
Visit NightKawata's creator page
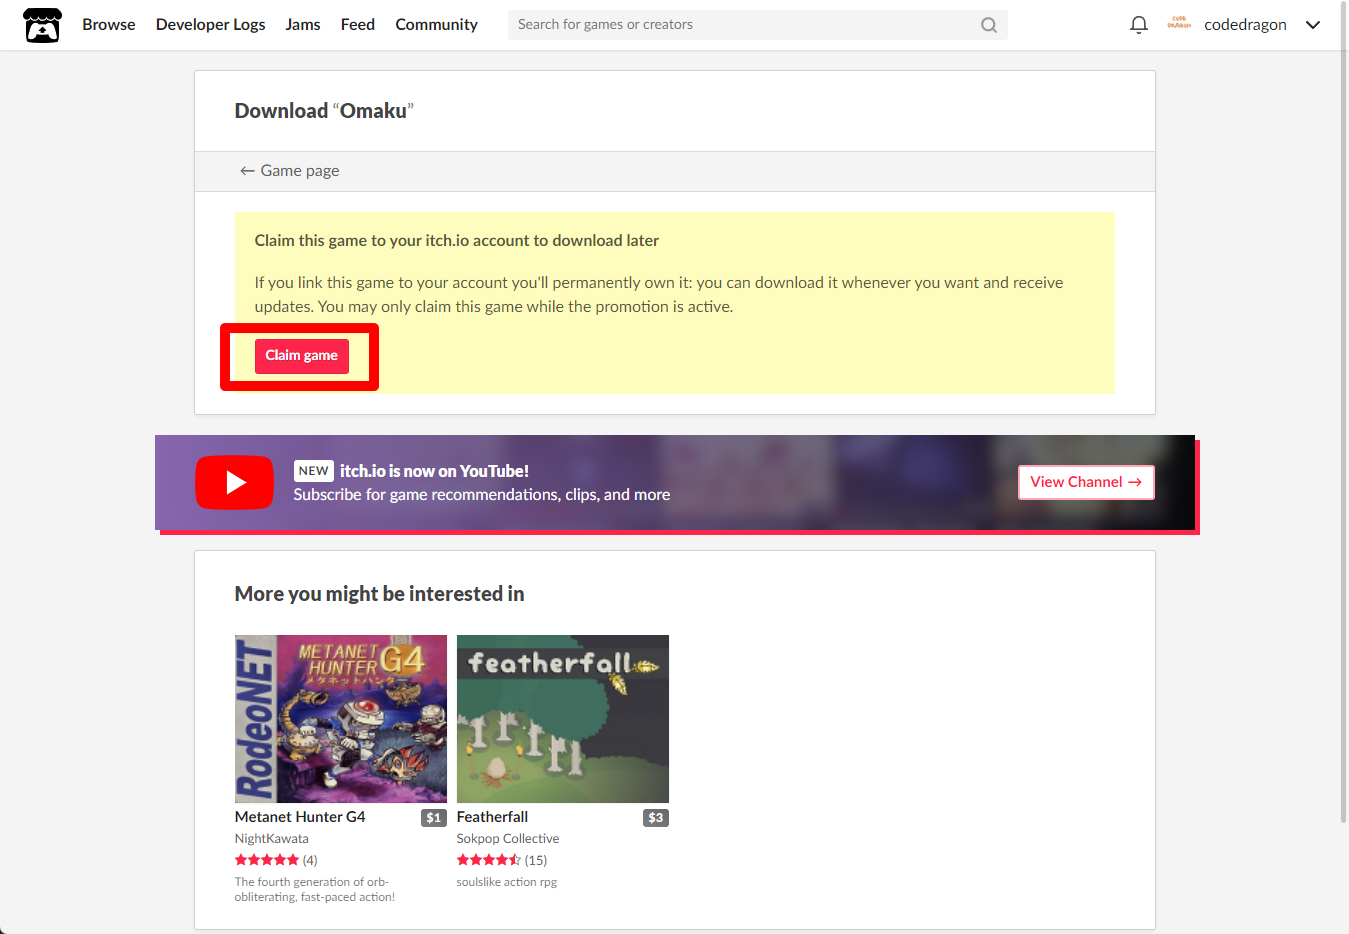point(272,839)
